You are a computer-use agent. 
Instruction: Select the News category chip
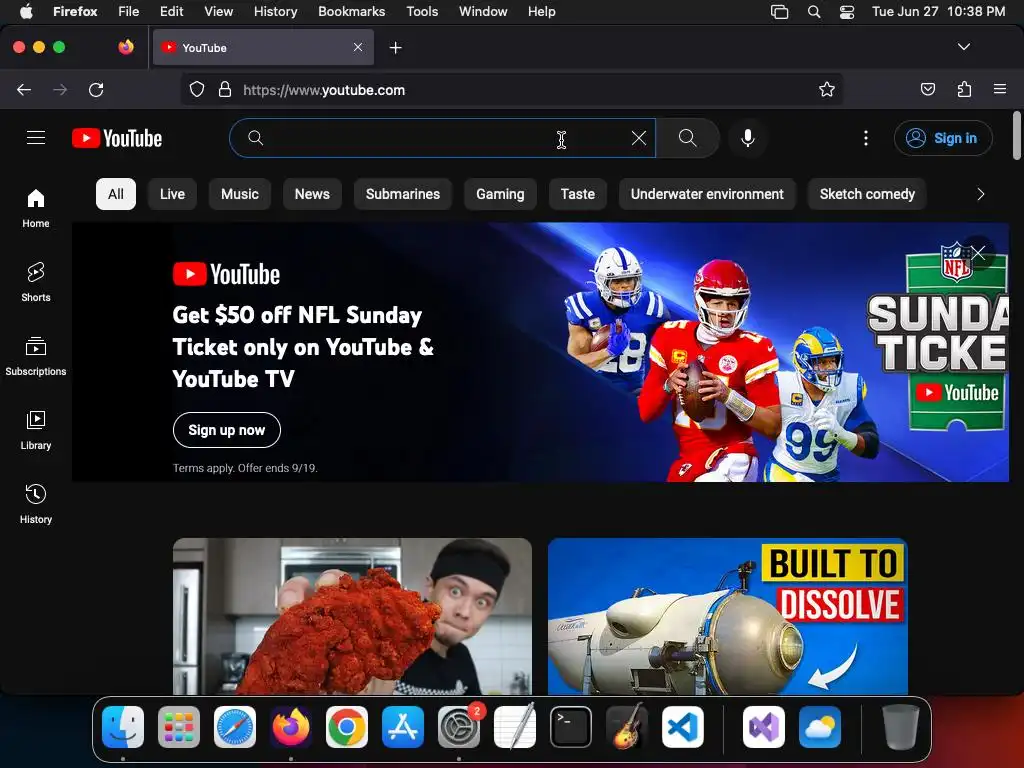pyautogui.click(x=312, y=194)
